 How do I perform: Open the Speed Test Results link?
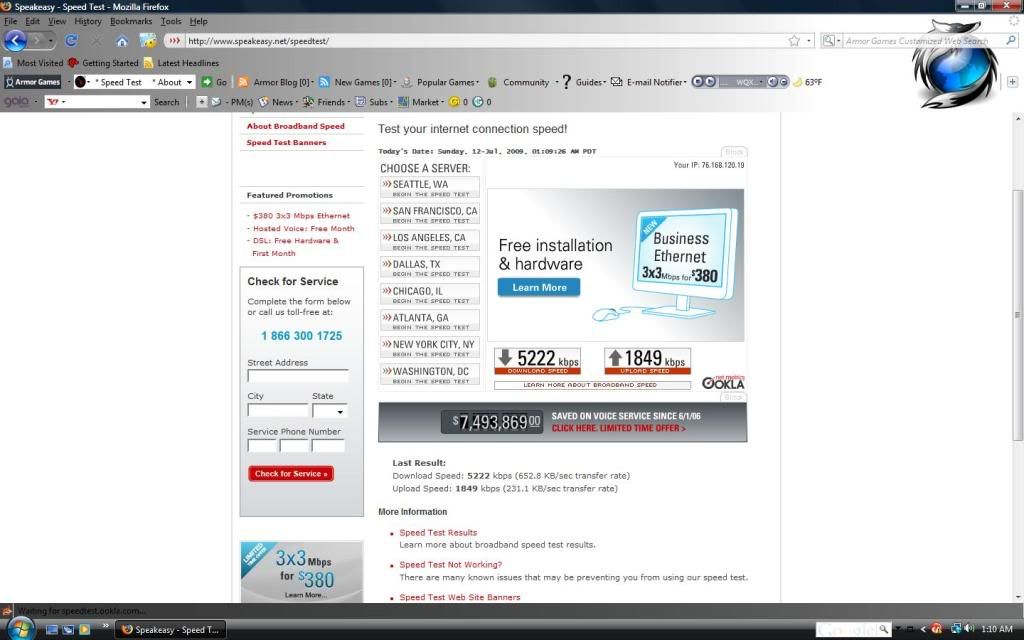pyautogui.click(x=438, y=532)
